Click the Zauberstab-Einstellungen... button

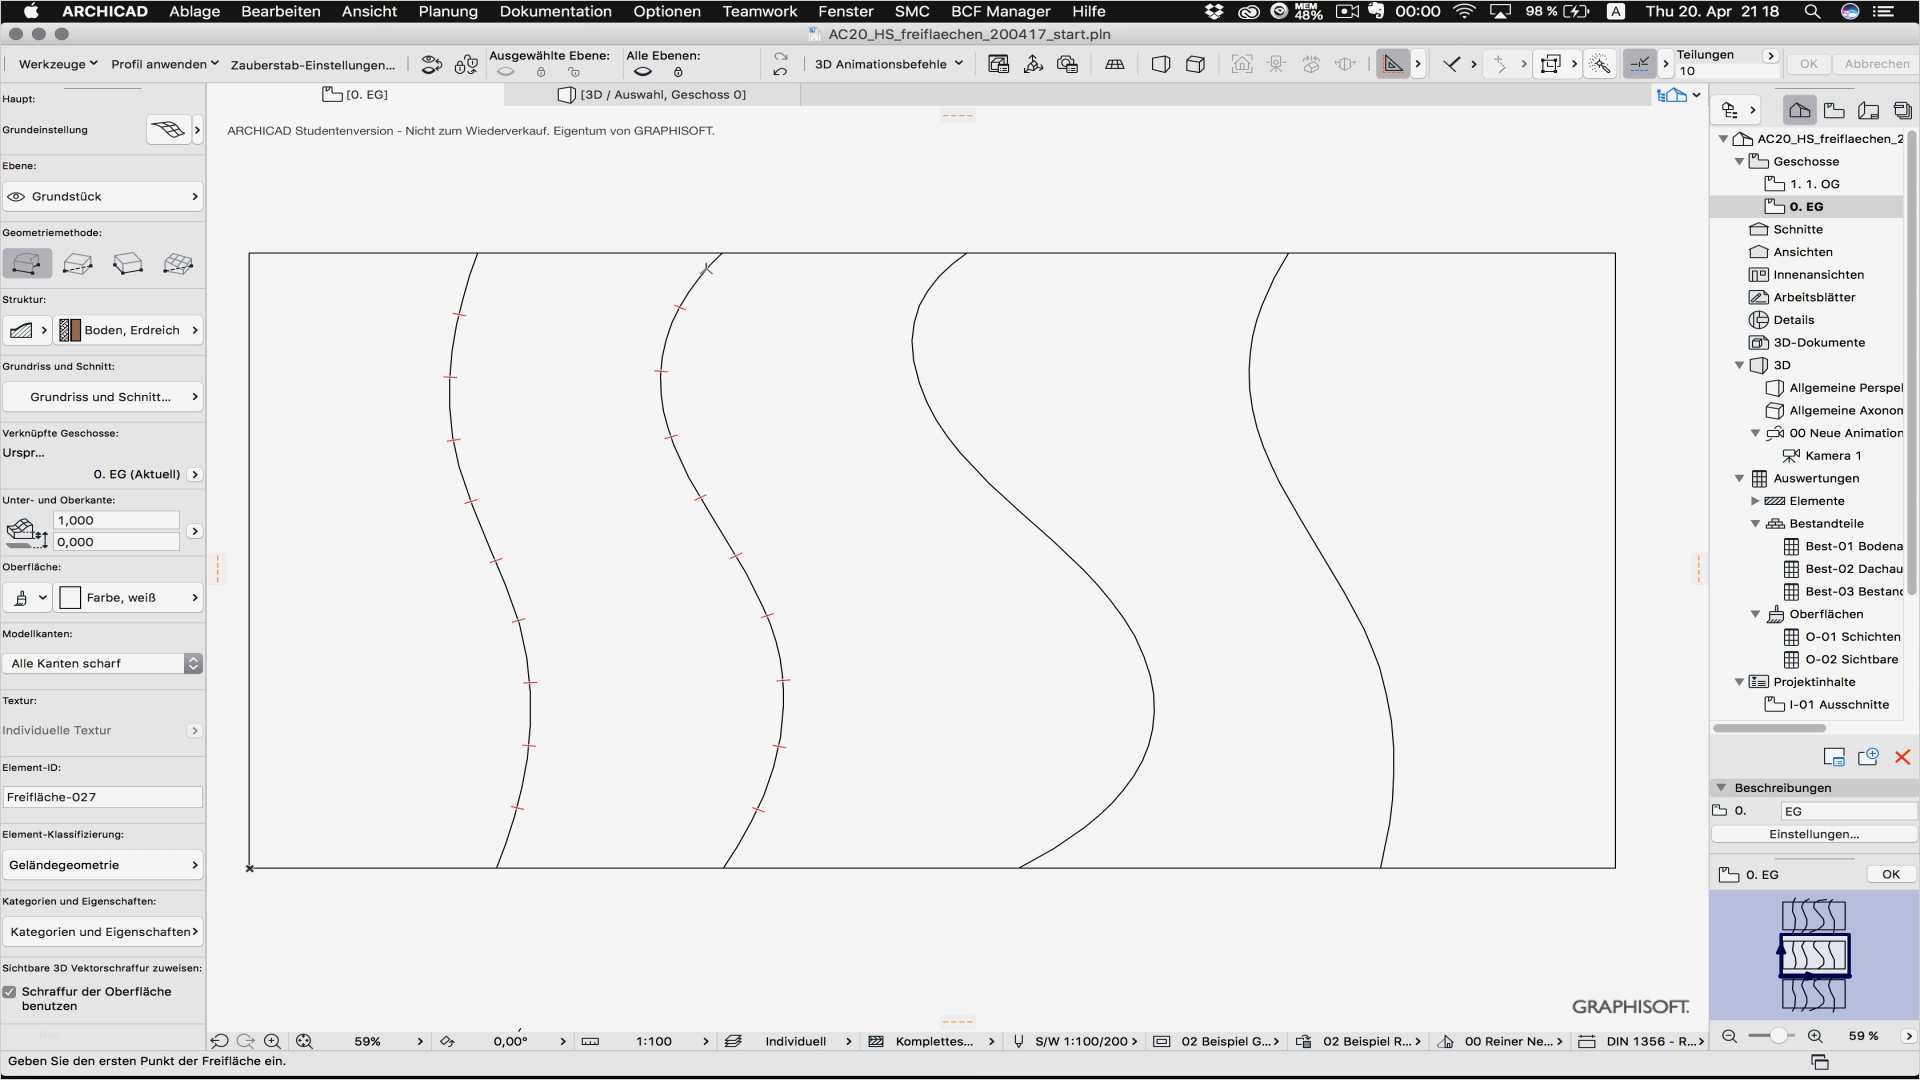pyautogui.click(x=312, y=65)
